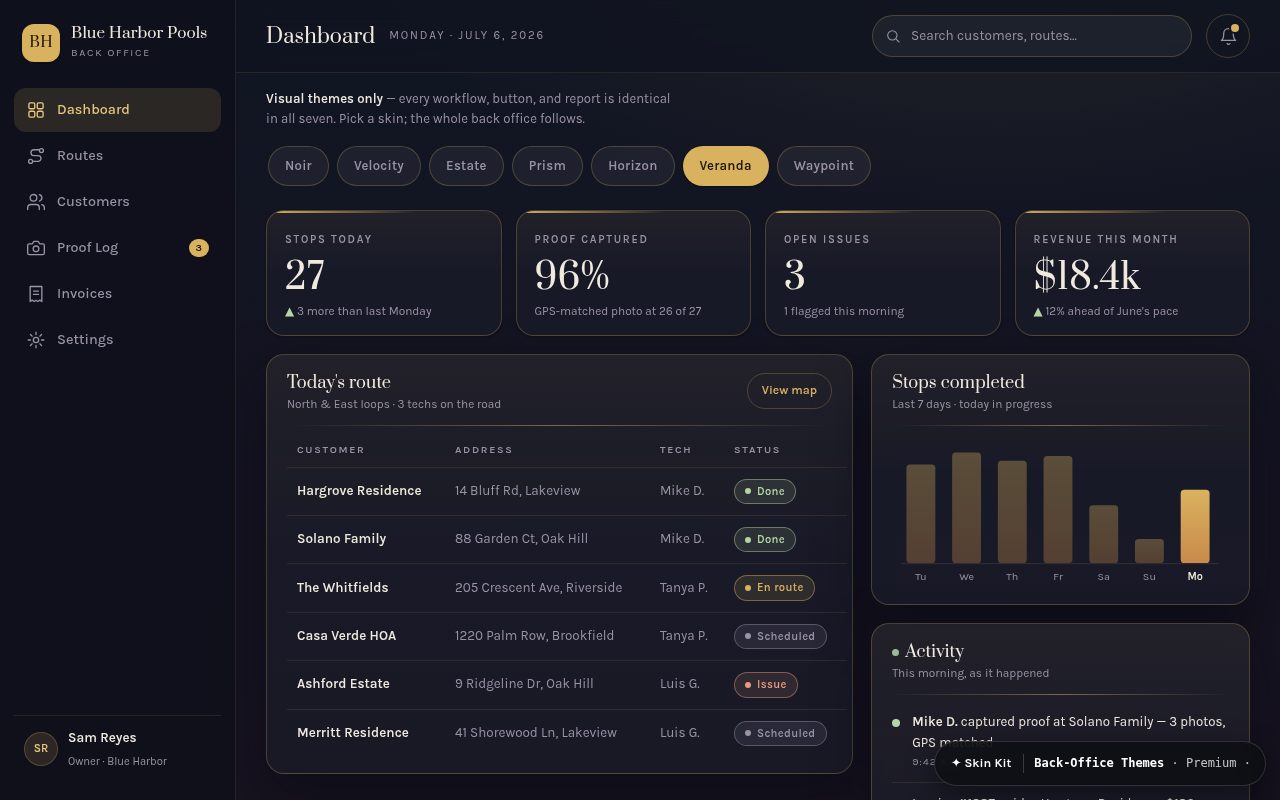Click the Customer column header
The image size is (1280, 800).
click(331, 450)
